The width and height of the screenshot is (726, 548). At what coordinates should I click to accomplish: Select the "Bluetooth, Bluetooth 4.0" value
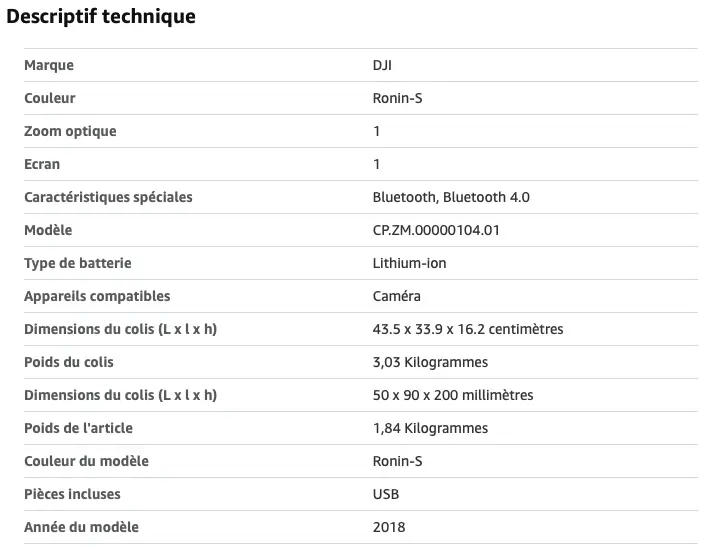(451, 197)
